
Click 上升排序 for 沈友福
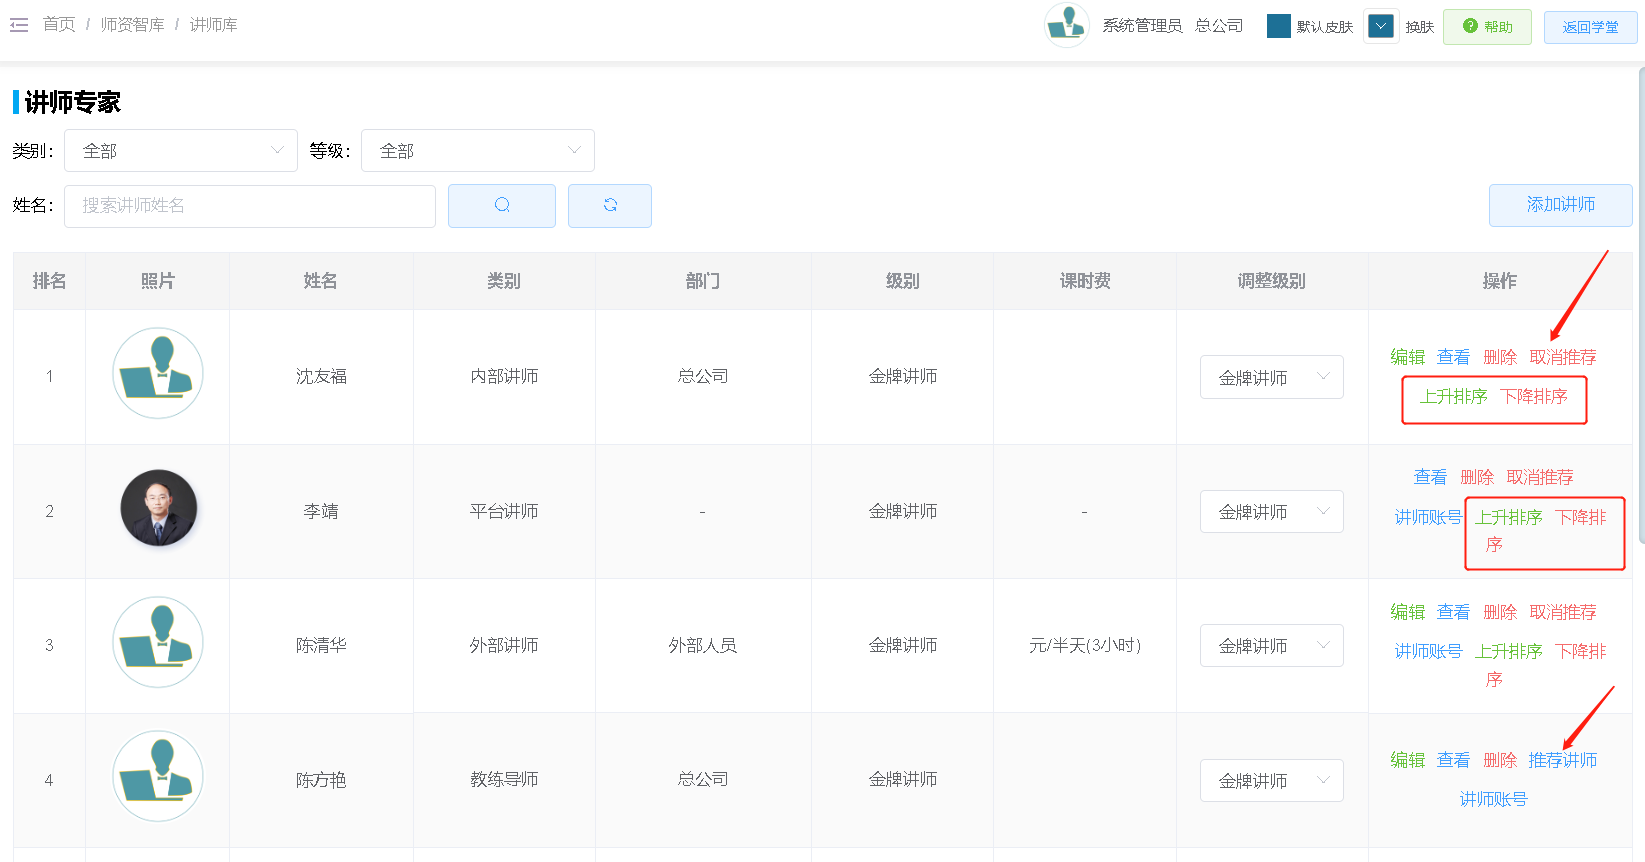pyautogui.click(x=1453, y=397)
